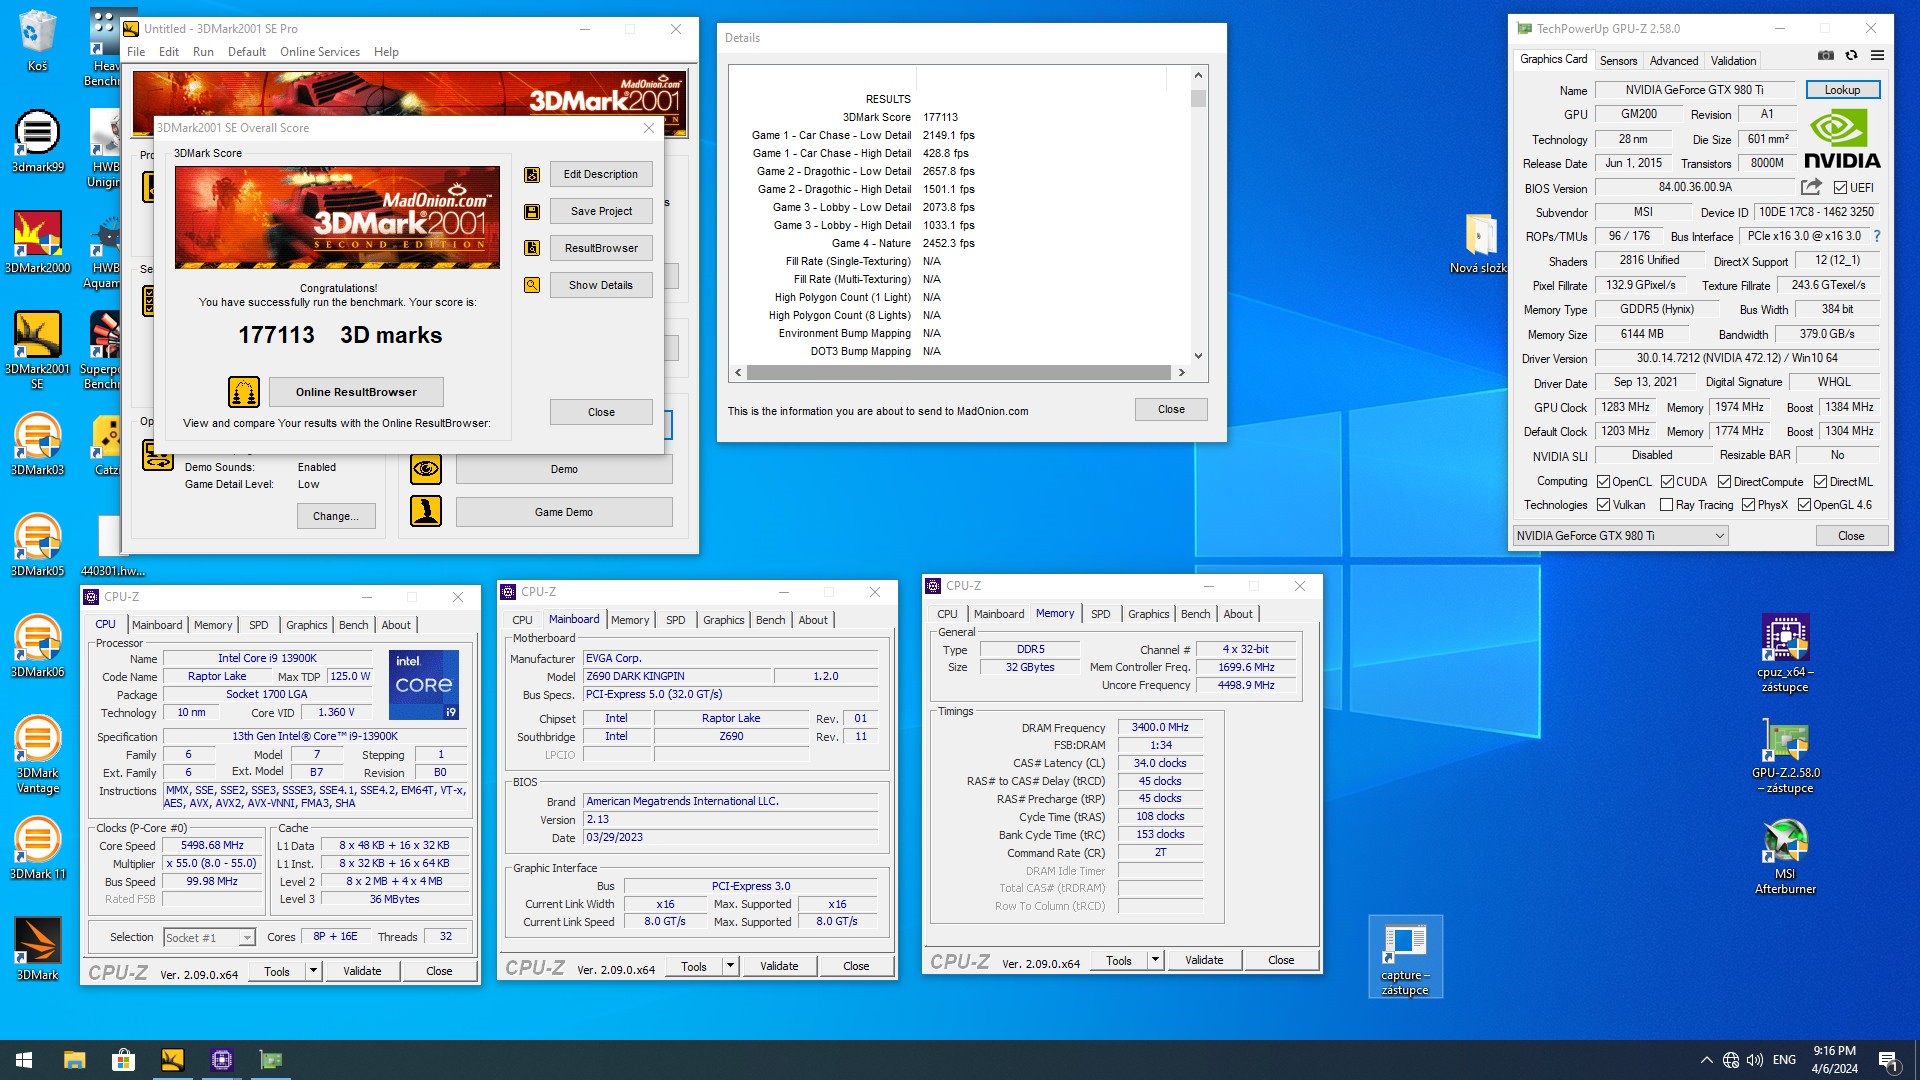1920x1080 pixels.
Task: Show hidden system tray icons
Action: pyautogui.click(x=1706, y=1060)
